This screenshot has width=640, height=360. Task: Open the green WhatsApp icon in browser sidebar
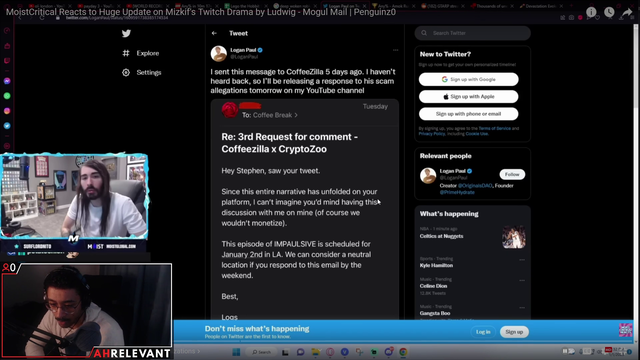(7, 96)
